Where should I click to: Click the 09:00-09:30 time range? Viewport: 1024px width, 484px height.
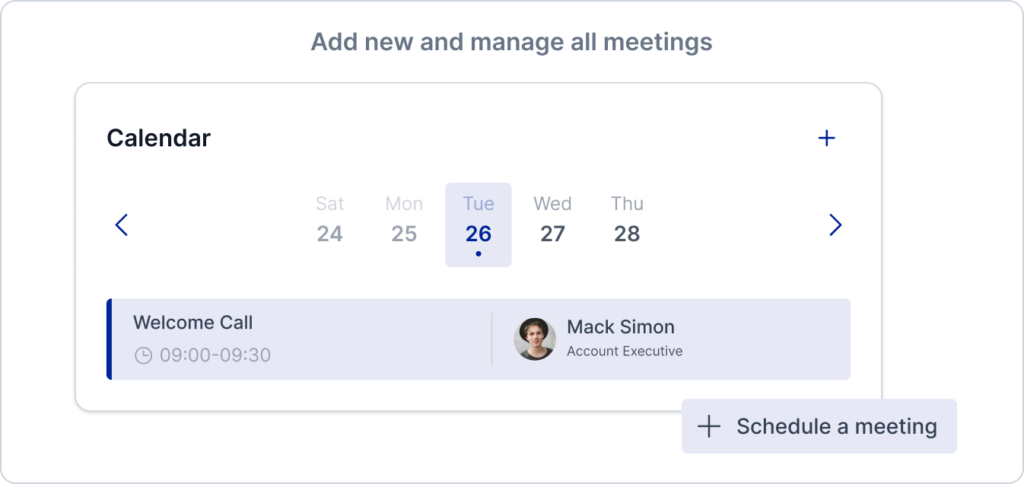point(216,355)
